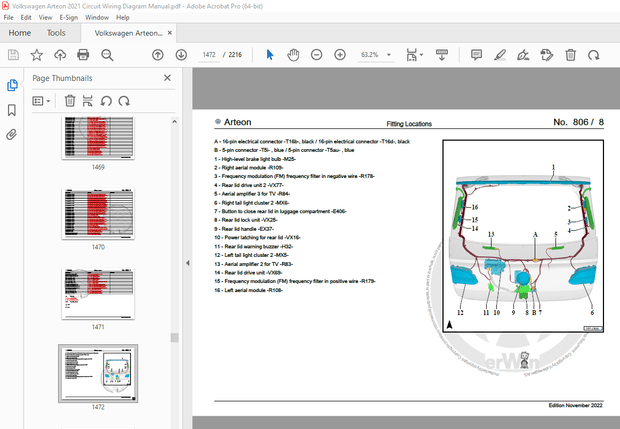620x429 pixels.
Task: Click the Stamp tool icon
Action: (x=546, y=55)
